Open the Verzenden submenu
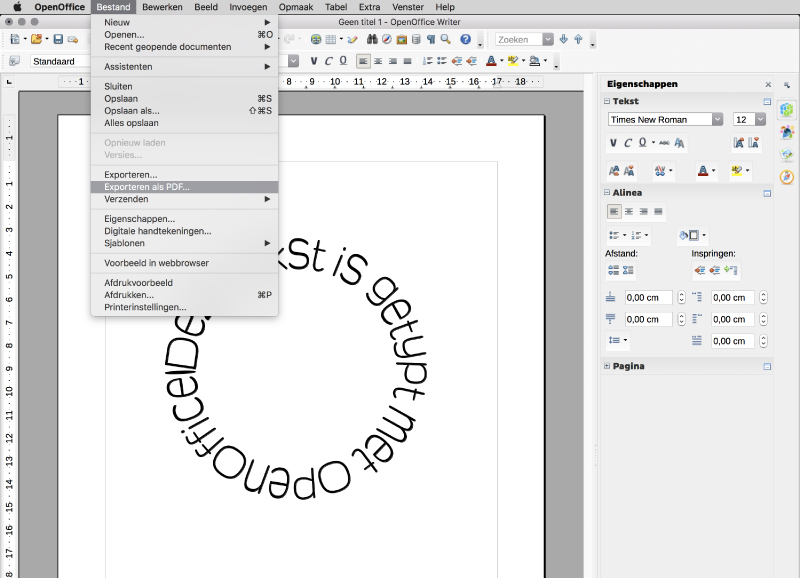This screenshot has height=578, width=800. click(x=184, y=199)
